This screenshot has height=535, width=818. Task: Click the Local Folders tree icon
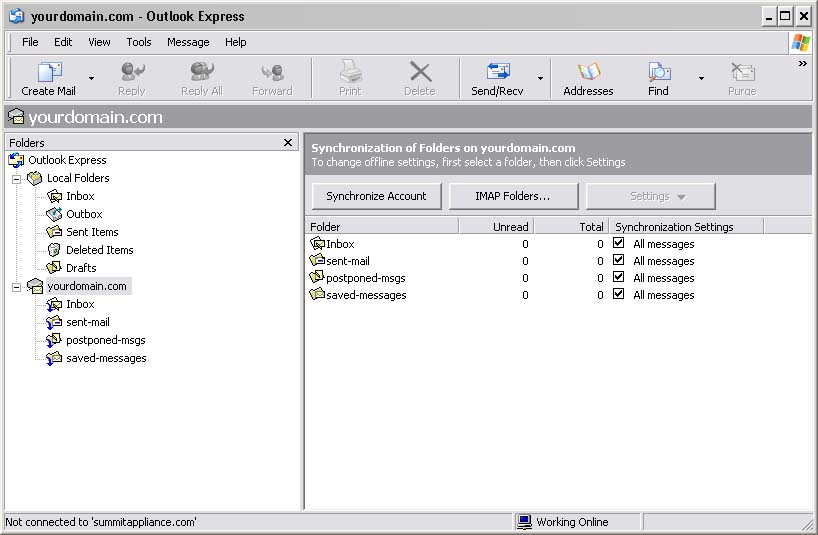click(x=34, y=178)
